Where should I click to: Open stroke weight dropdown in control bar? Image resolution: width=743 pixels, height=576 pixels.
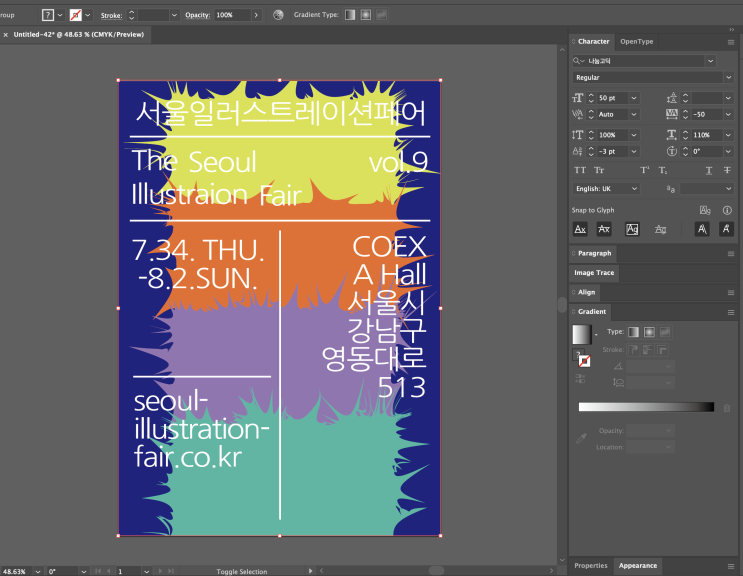tap(174, 15)
